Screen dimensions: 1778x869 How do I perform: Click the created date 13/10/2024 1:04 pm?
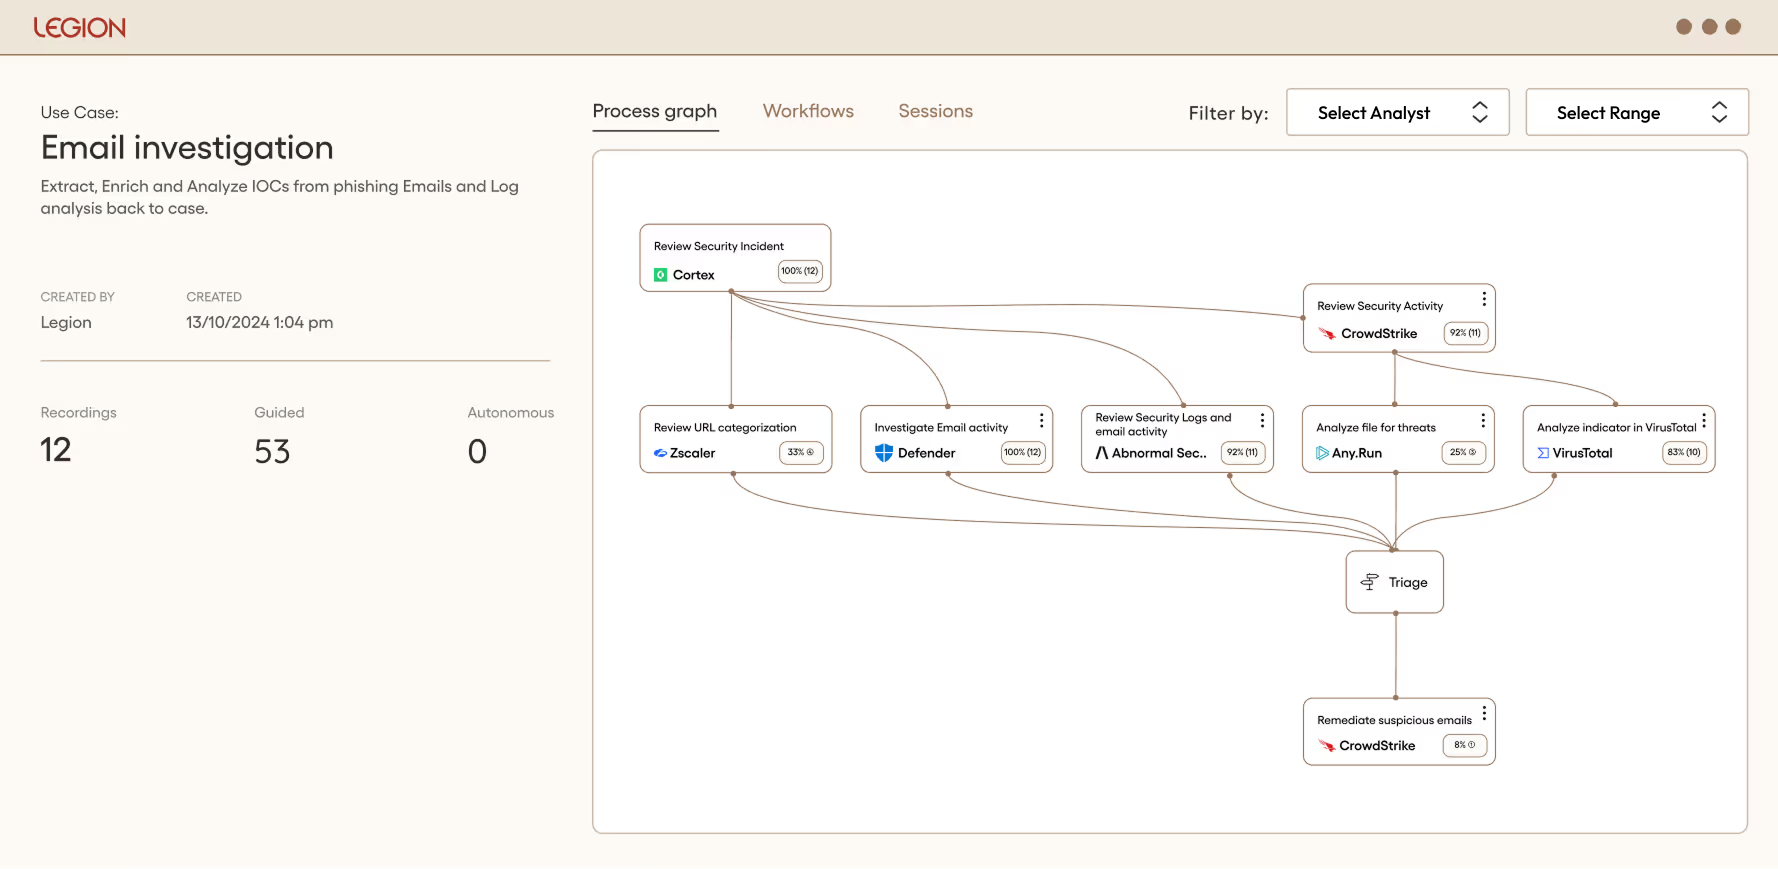click(x=260, y=322)
